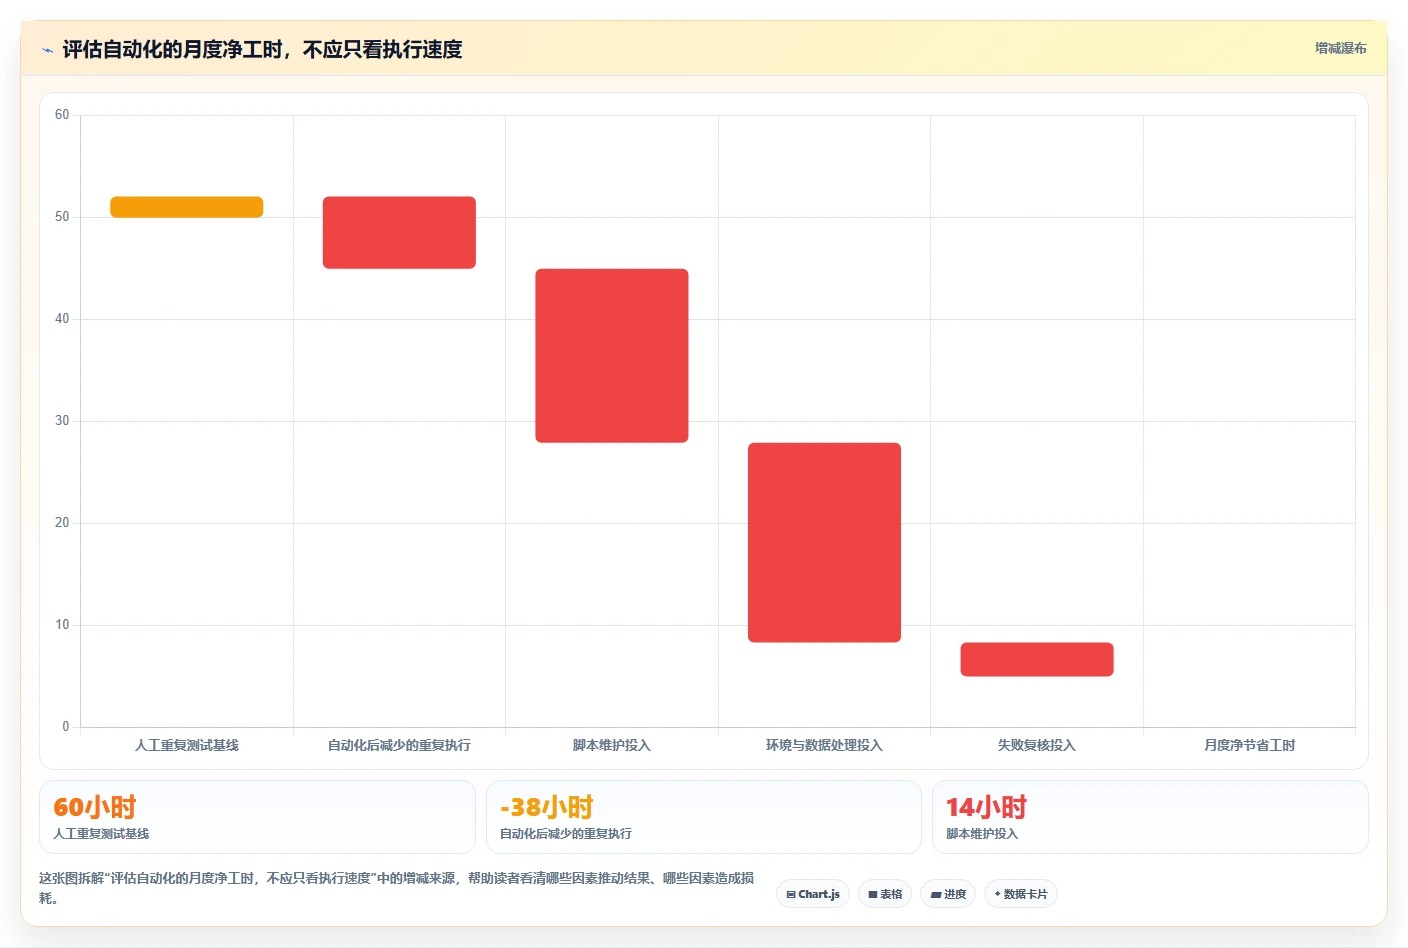The height and width of the screenshot is (948, 1408).
Task: Click the y-axis value 20
Action: [x=62, y=523]
